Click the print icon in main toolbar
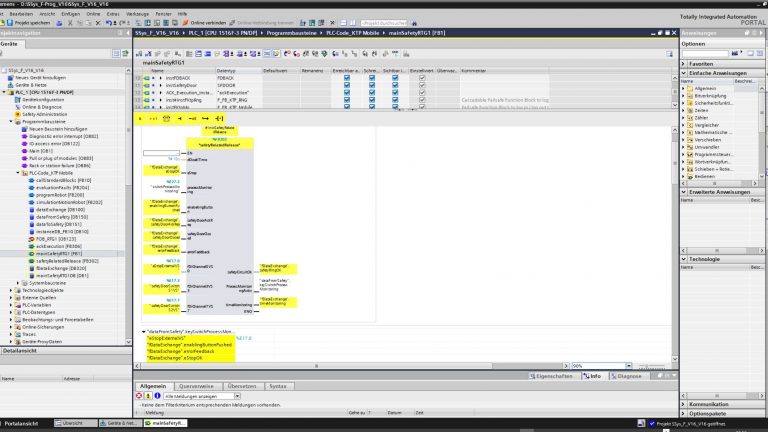 59,23
